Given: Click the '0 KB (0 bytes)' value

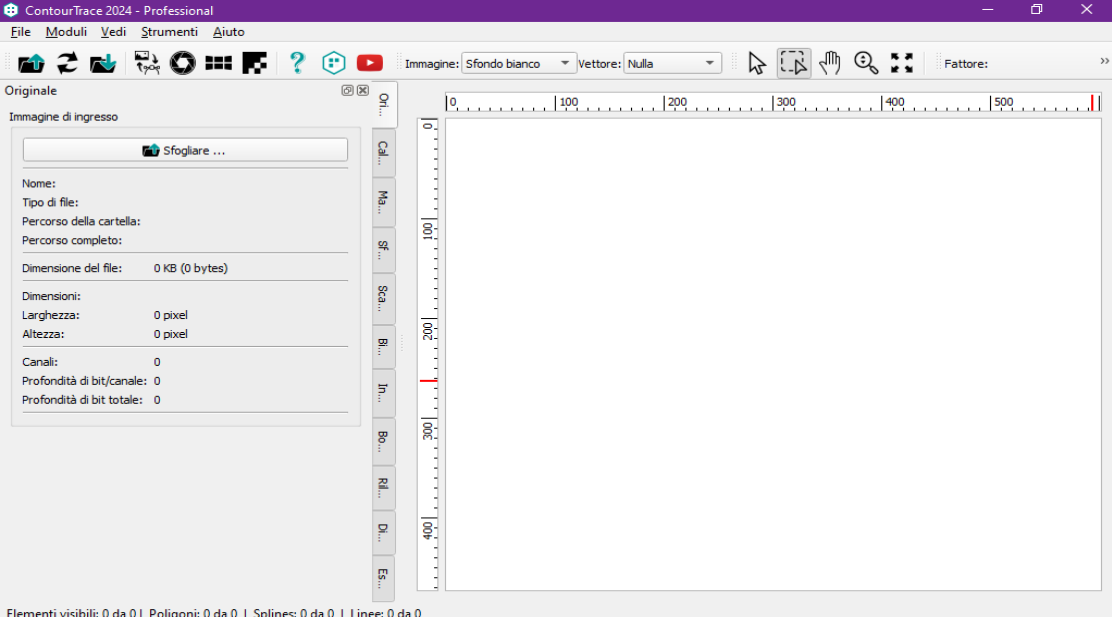Looking at the screenshot, I should (x=191, y=268).
